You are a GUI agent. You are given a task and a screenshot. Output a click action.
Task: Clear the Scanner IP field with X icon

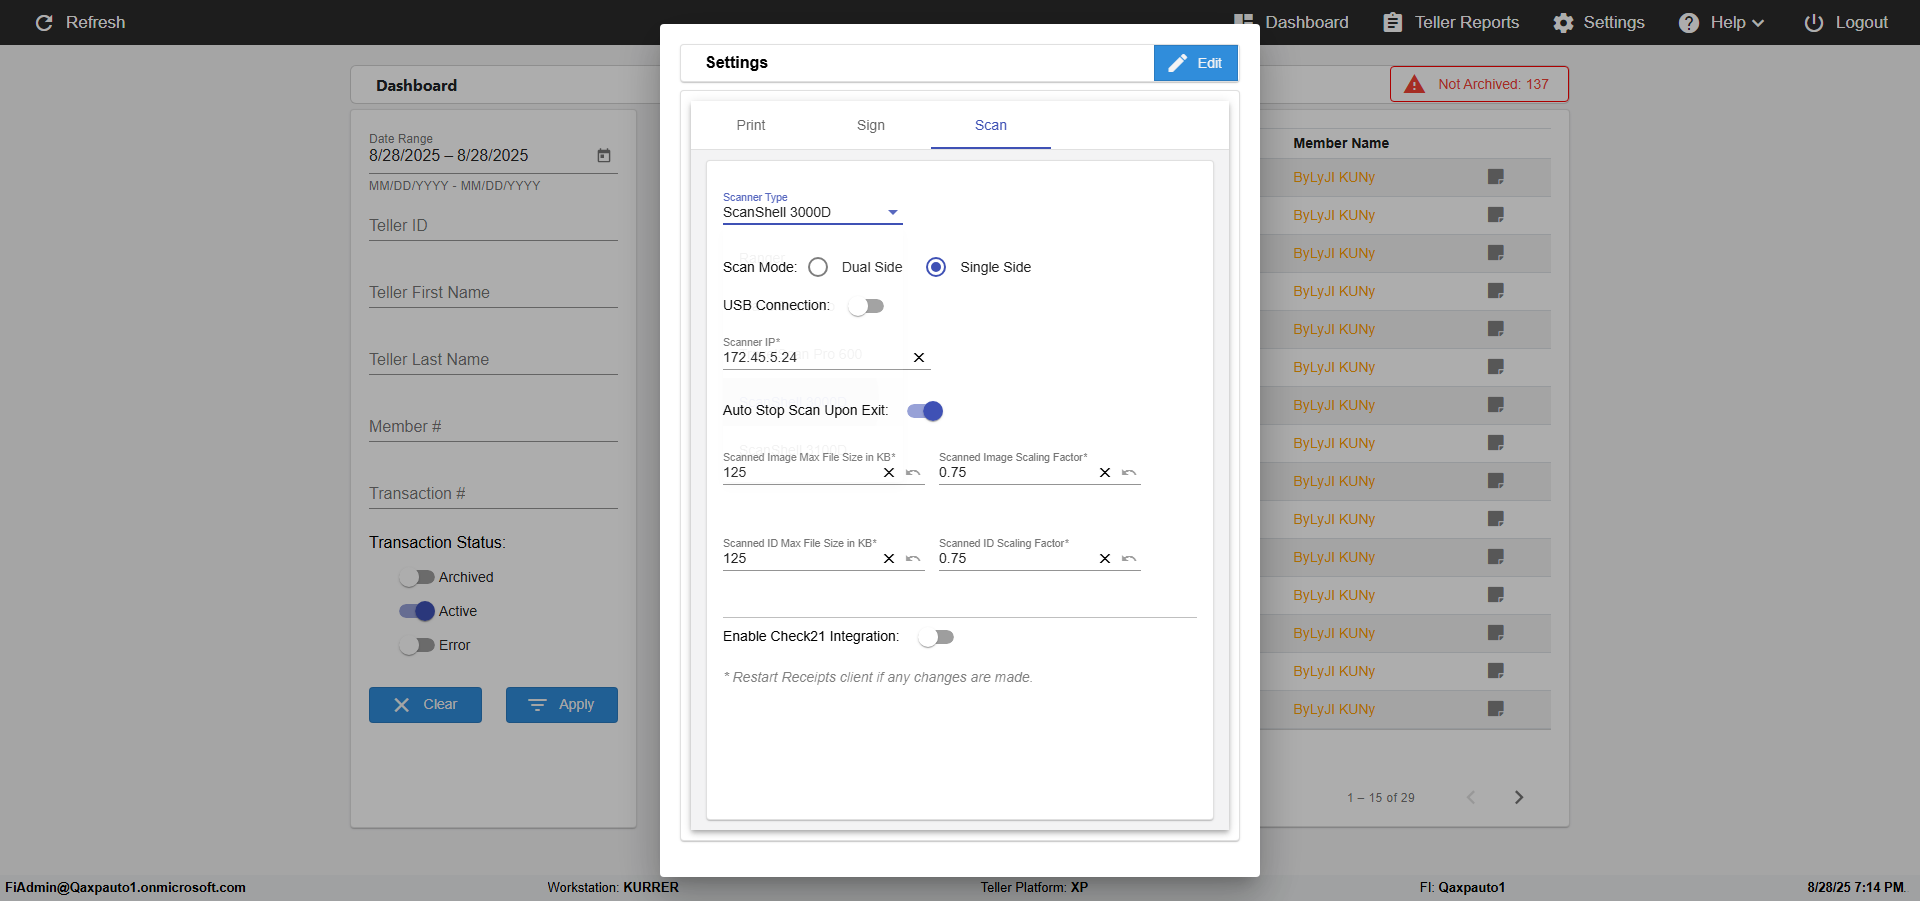point(918,358)
